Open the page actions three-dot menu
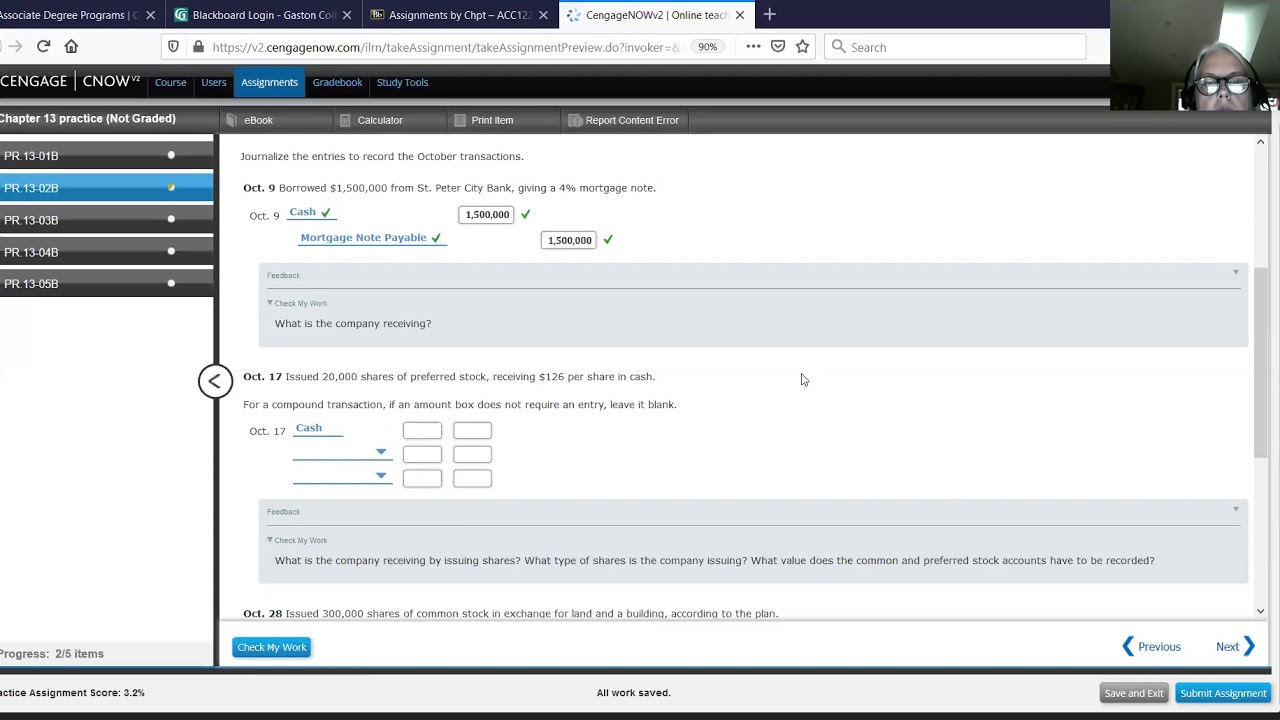 point(753,47)
